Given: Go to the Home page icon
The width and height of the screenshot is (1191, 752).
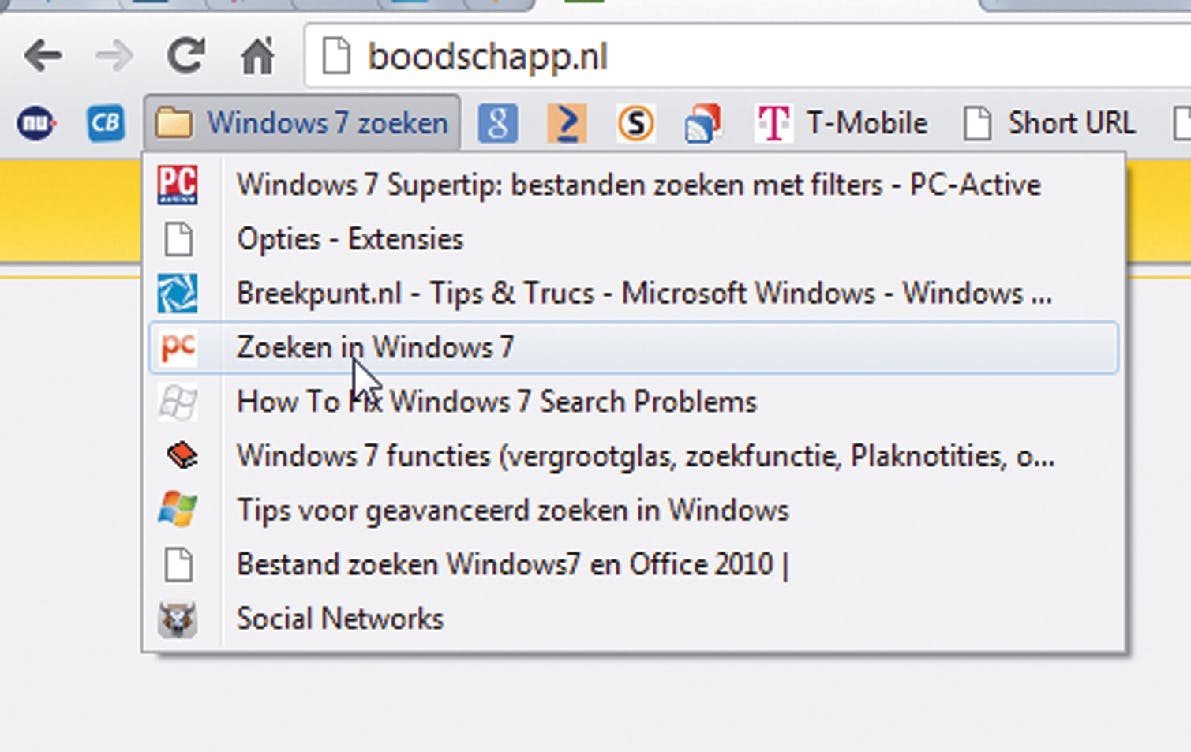Looking at the screenshot, I should [258, 57].
